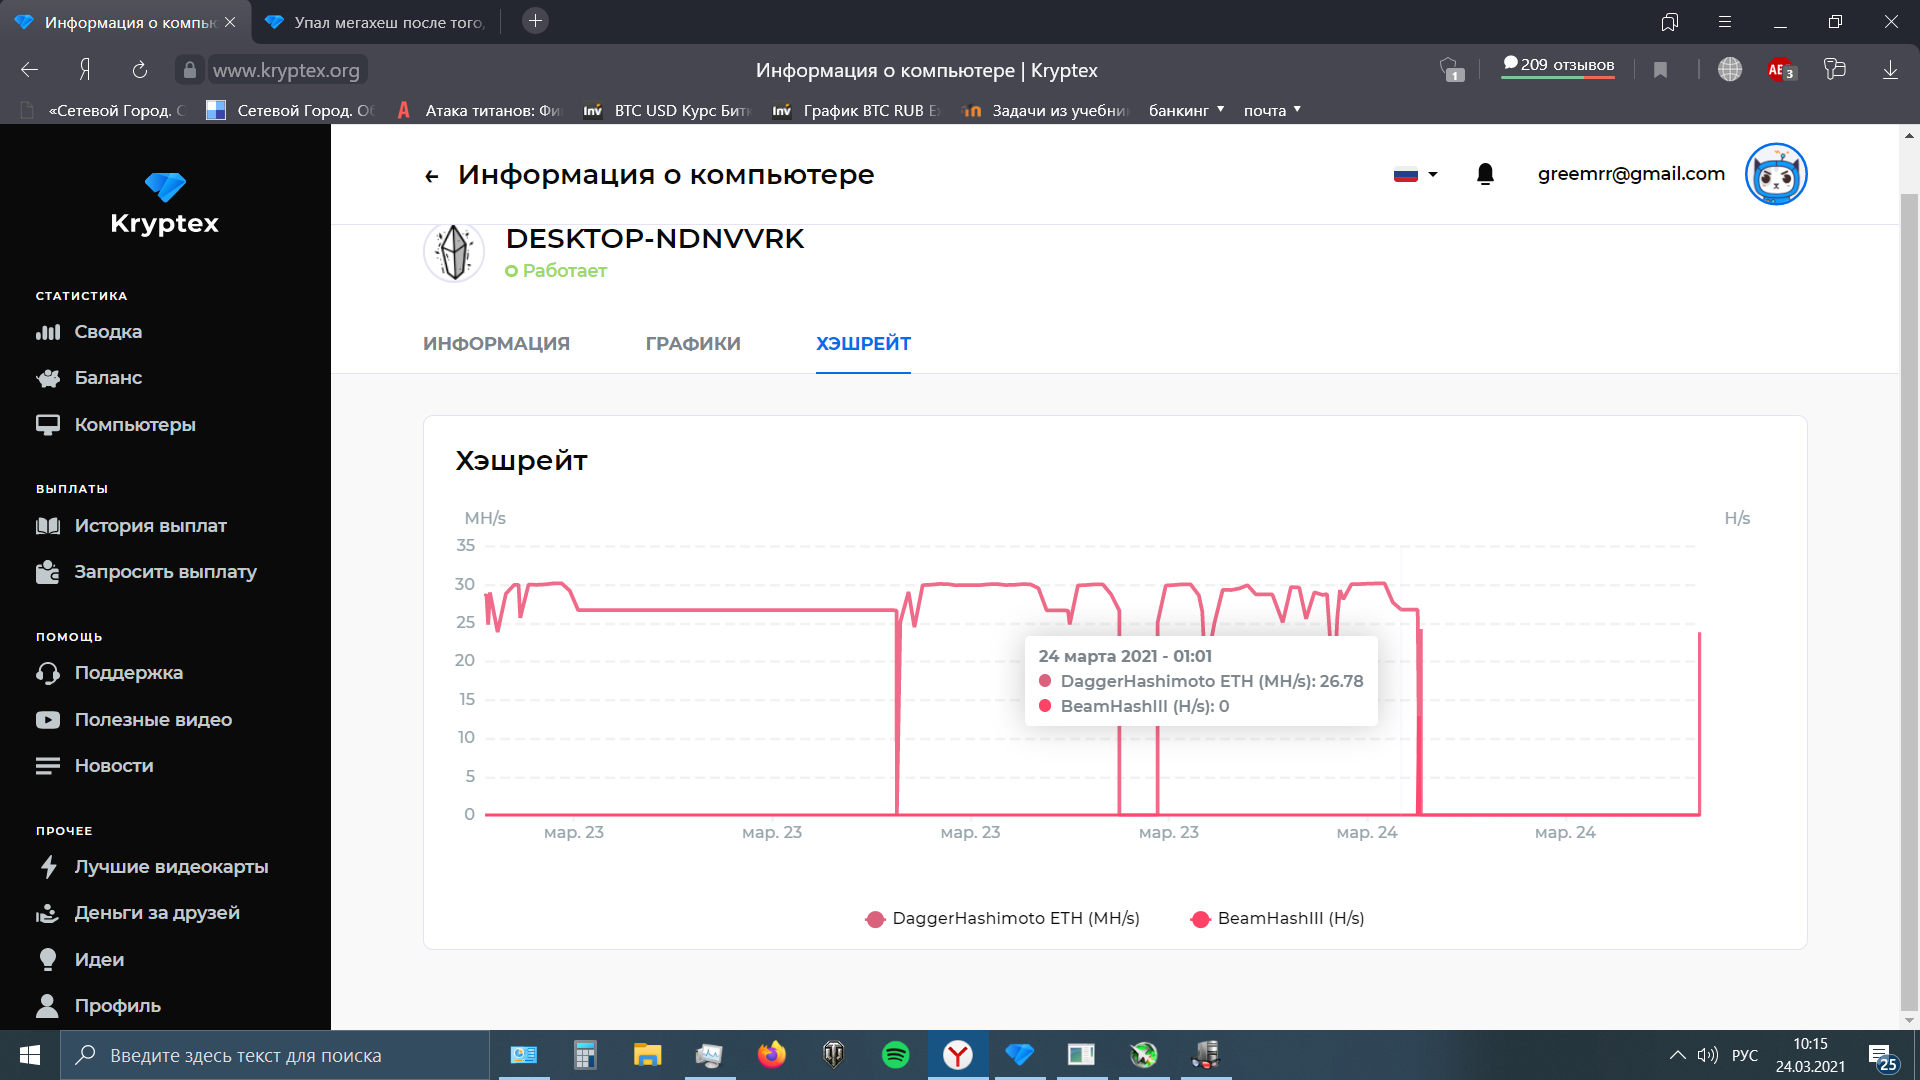Screen dimensions: 1920x1080
Task: Click the user avatar picture
Action: (x=1775, y=174)
